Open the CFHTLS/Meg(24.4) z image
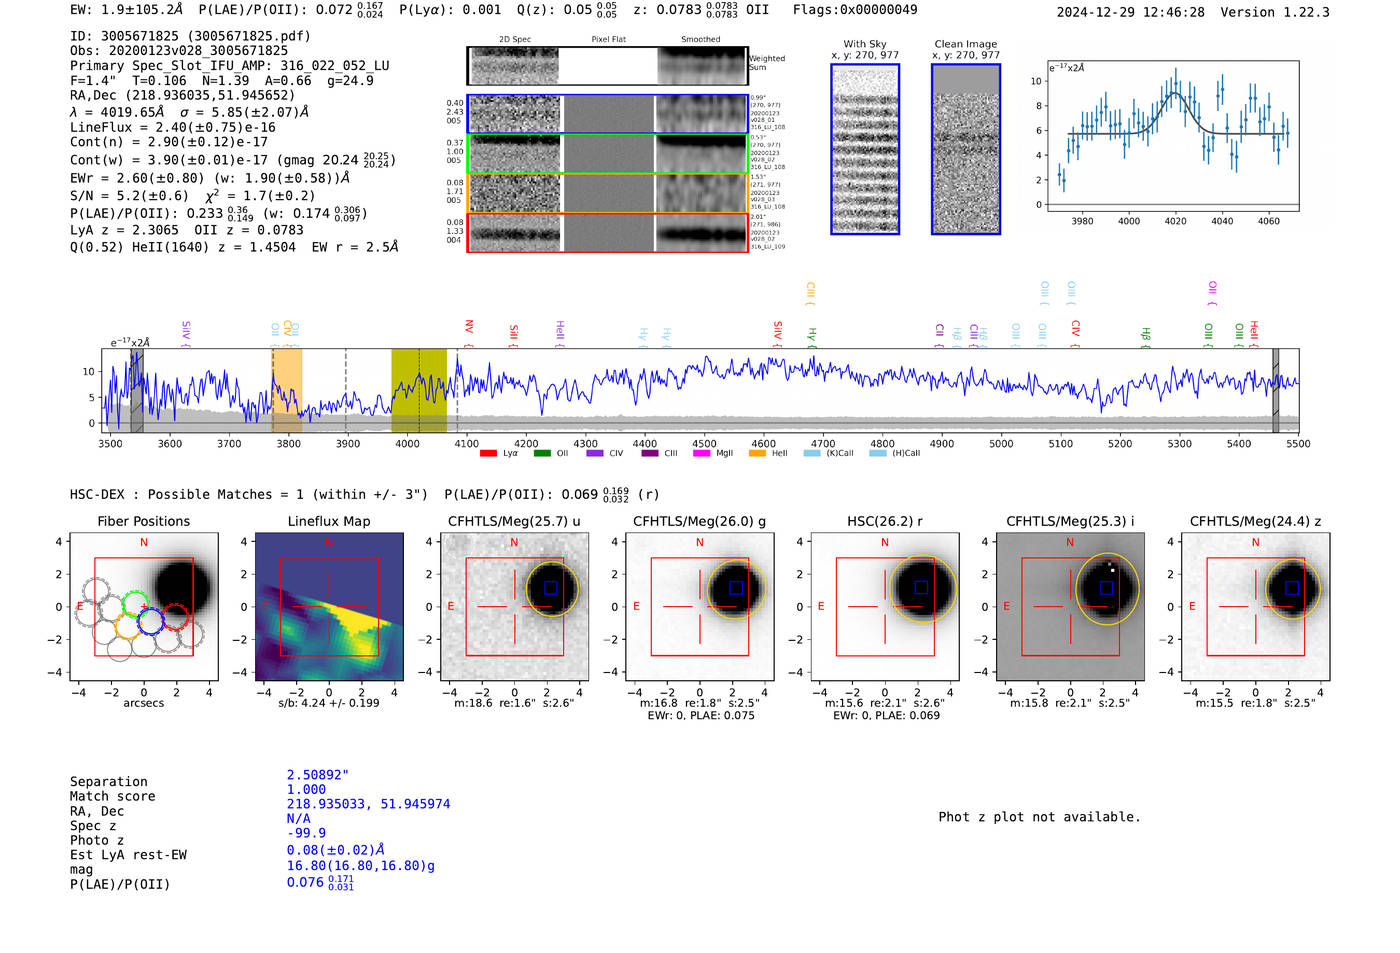The height and width of the screenshot is (953, 1400). (1255, 607)
